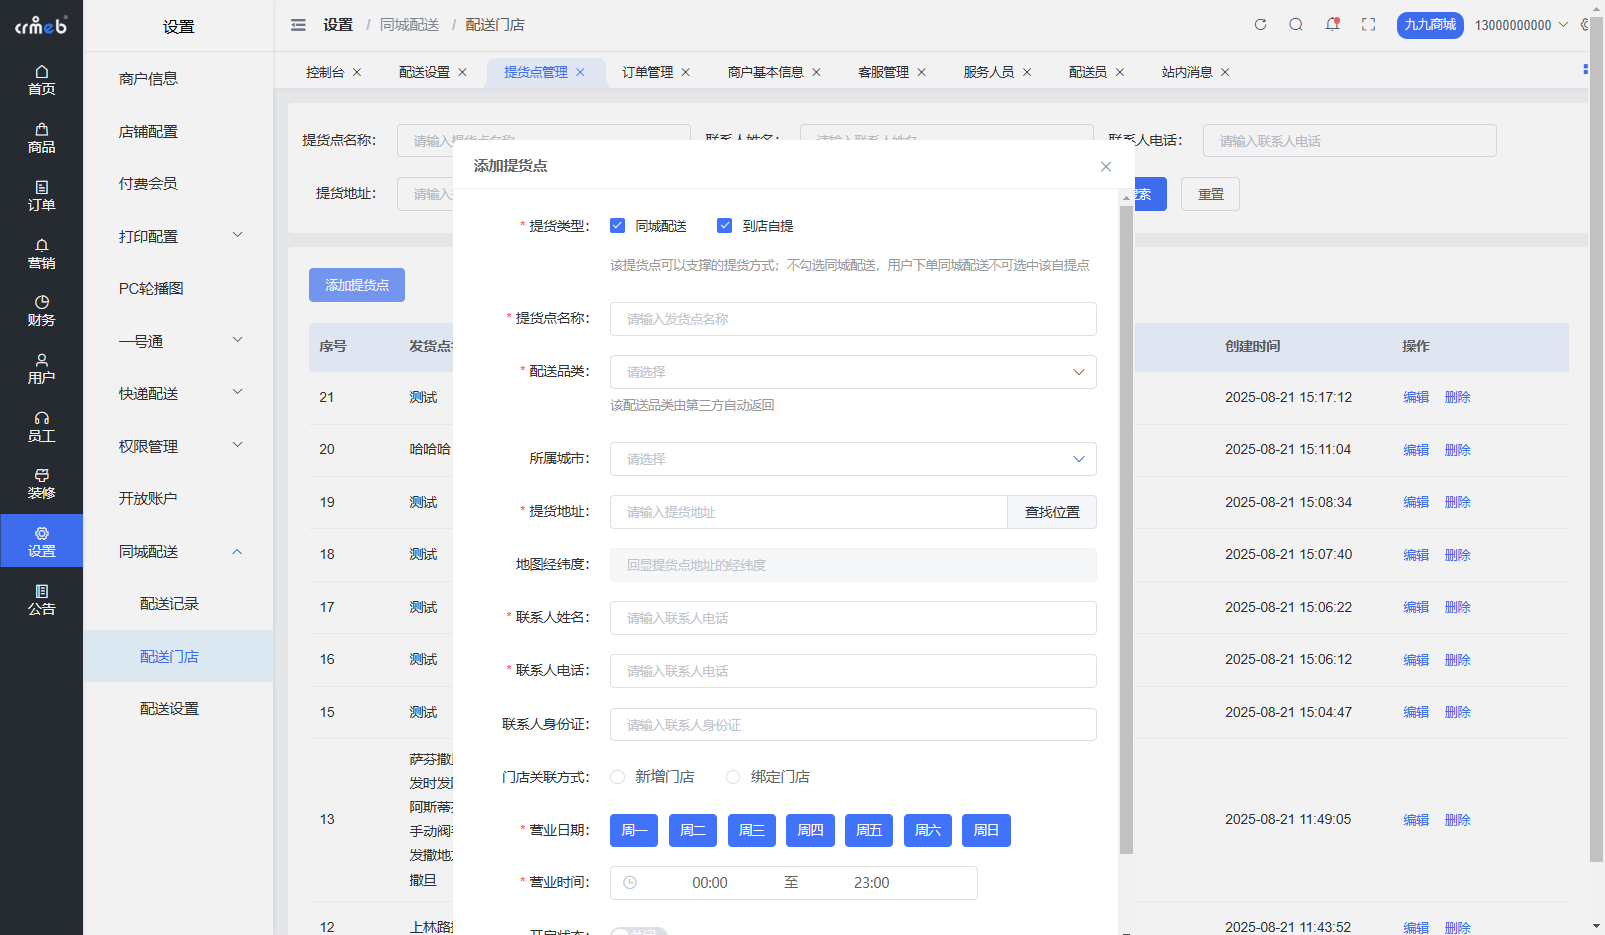Click the 00:00 start time field

(x=710, y=883)
